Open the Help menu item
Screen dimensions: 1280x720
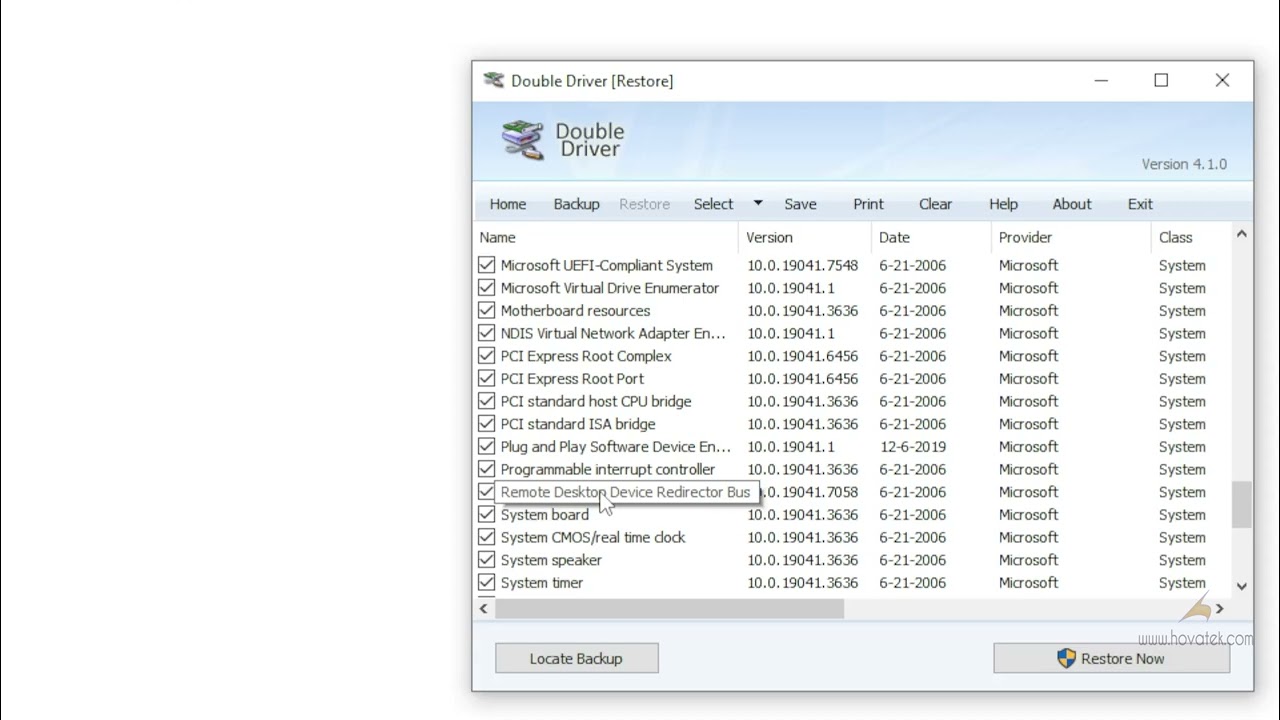(x=1003, y=204)
